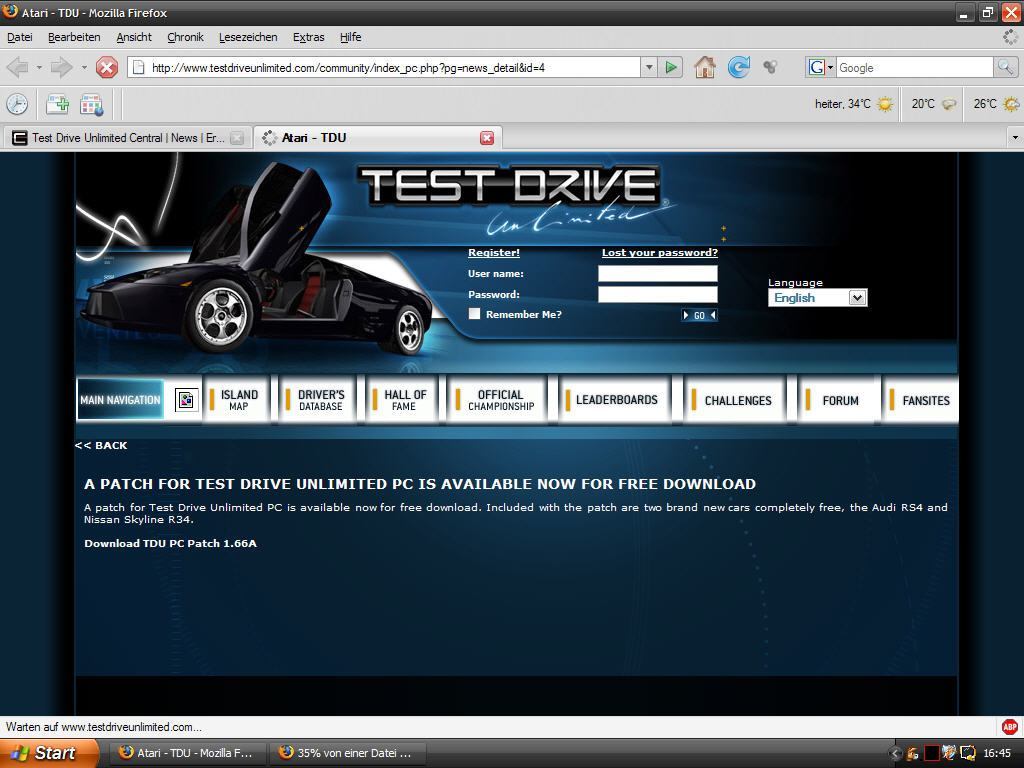Click the Password input field

658,295
